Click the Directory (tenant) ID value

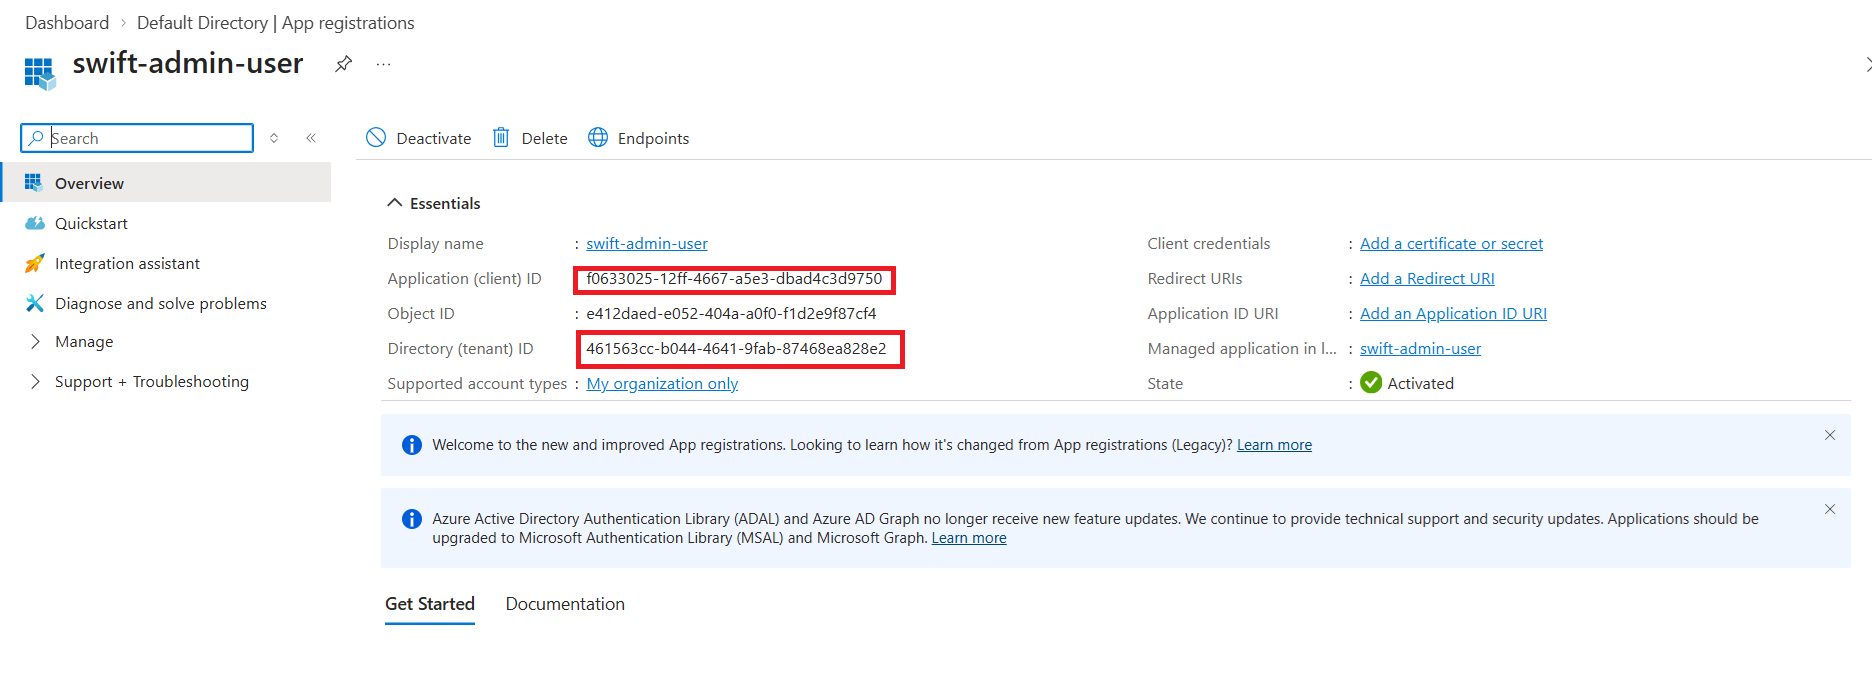pyautogui.click(x=736, y=348)
